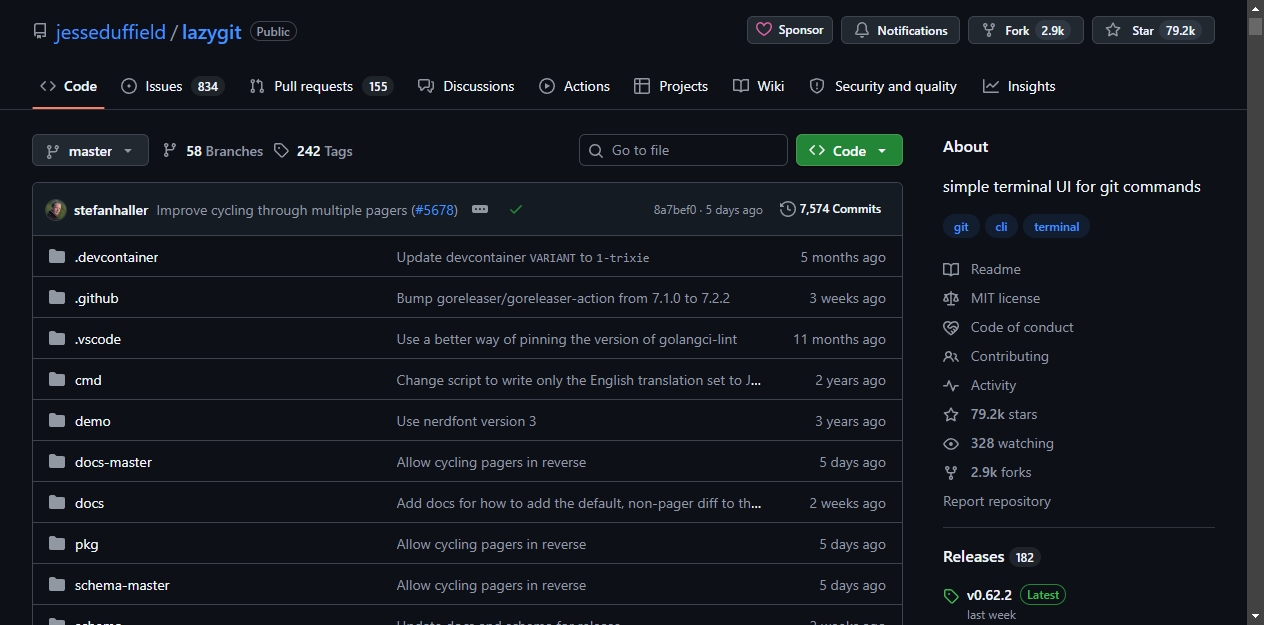Switch to the Code tab
The width and height of the screenshot is (1264, 625).
68,86
